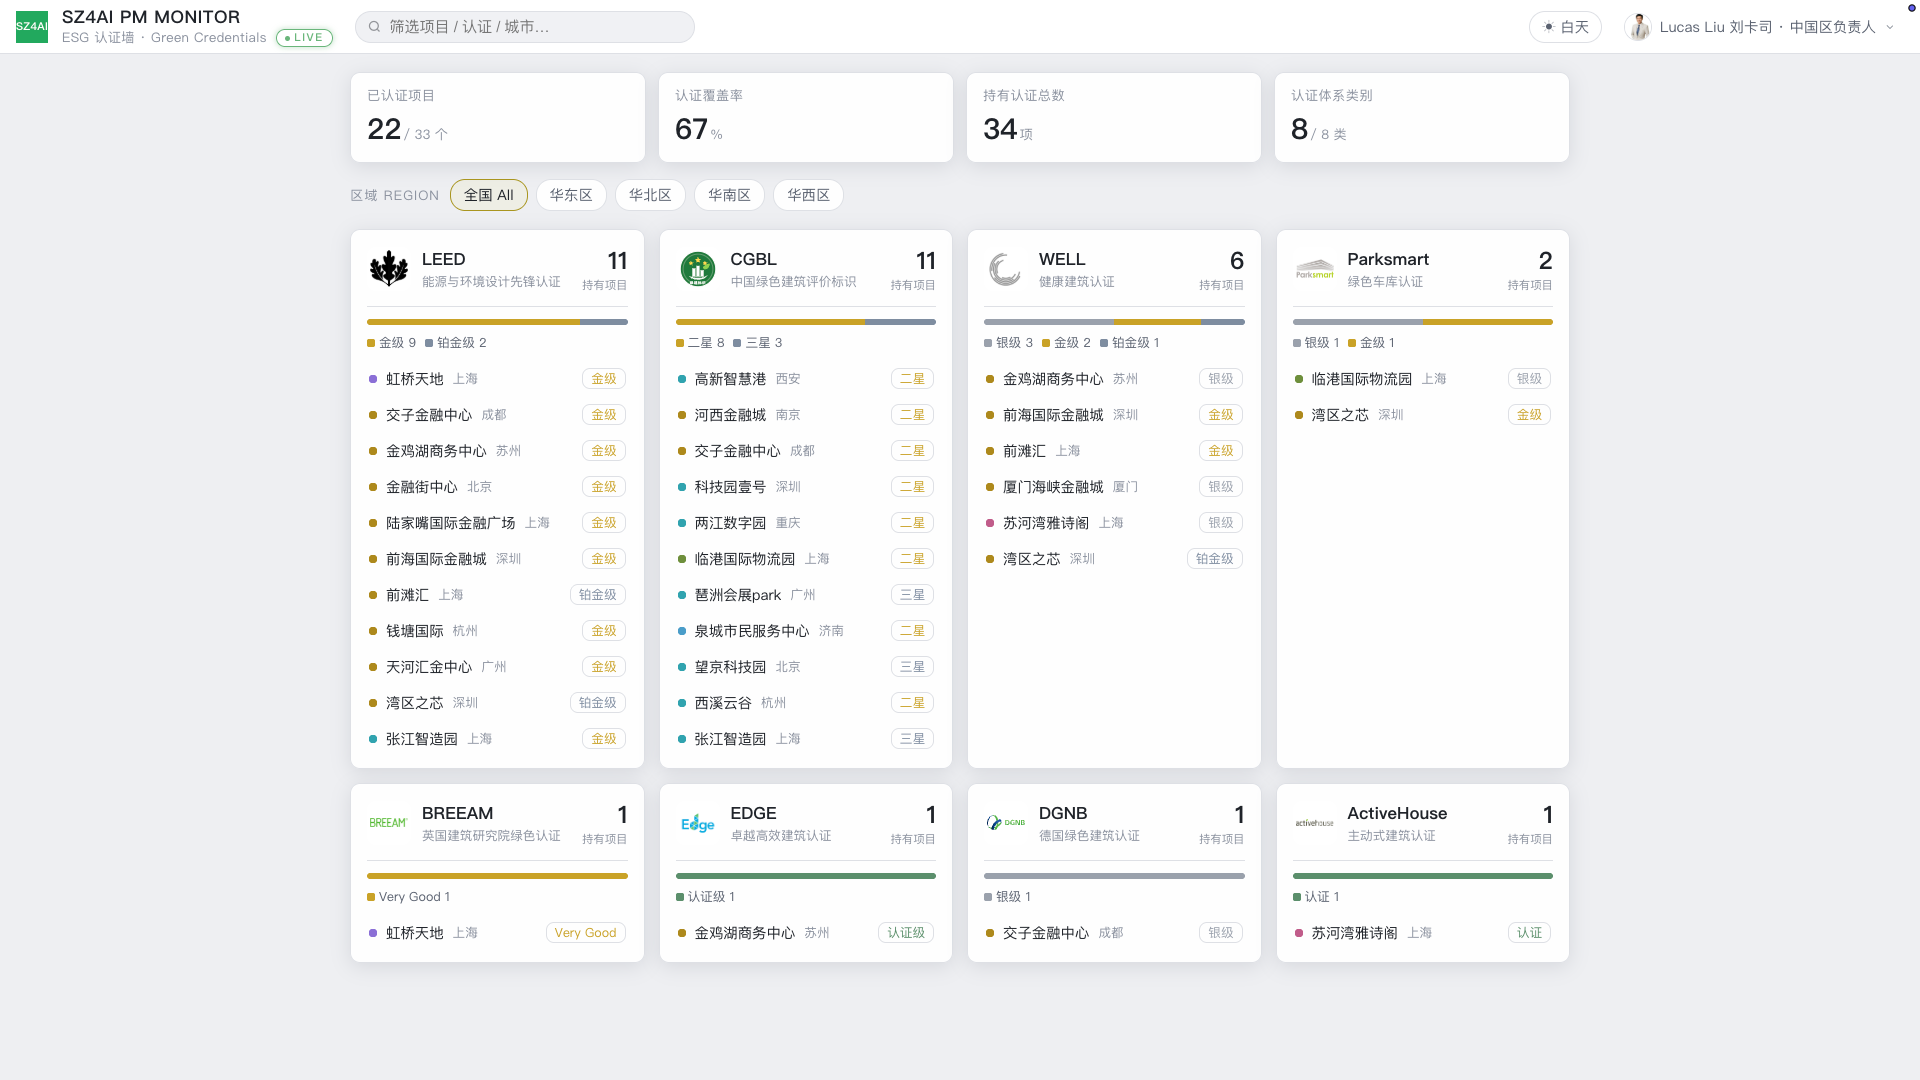Click 银级 badge on DGNB 交子金融中心
1920x1080 pixels.
(x=1221, y=933)
